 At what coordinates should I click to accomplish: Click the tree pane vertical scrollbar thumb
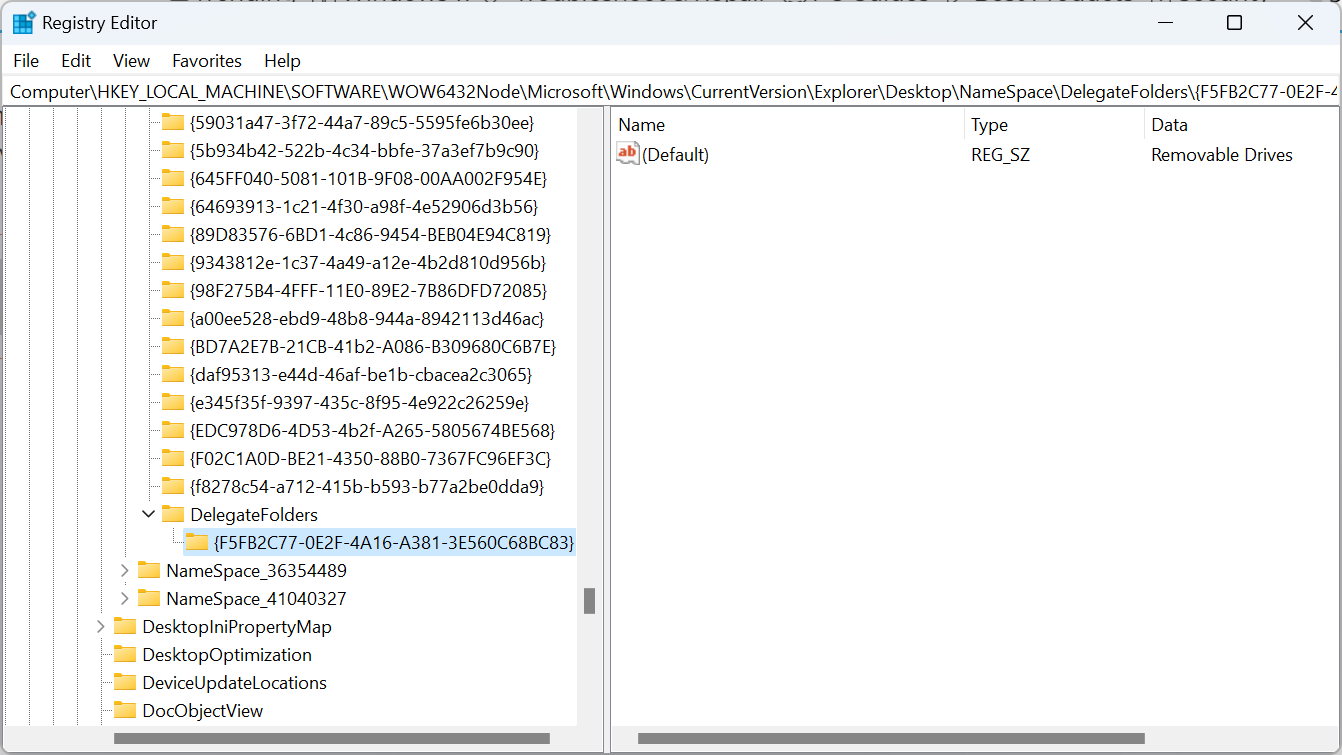590,601
